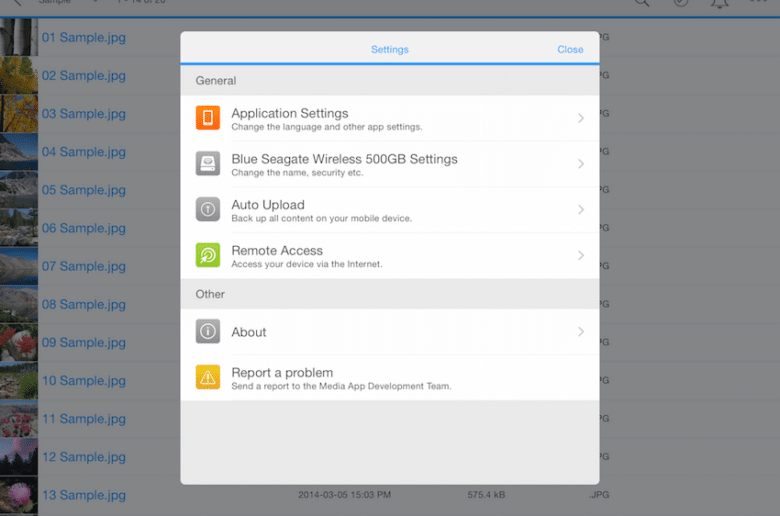The width and height of the screenshot is (780, 516).
Task: Tap the thumbnail for 02 Sample.jpg
Action: (19, 76)
